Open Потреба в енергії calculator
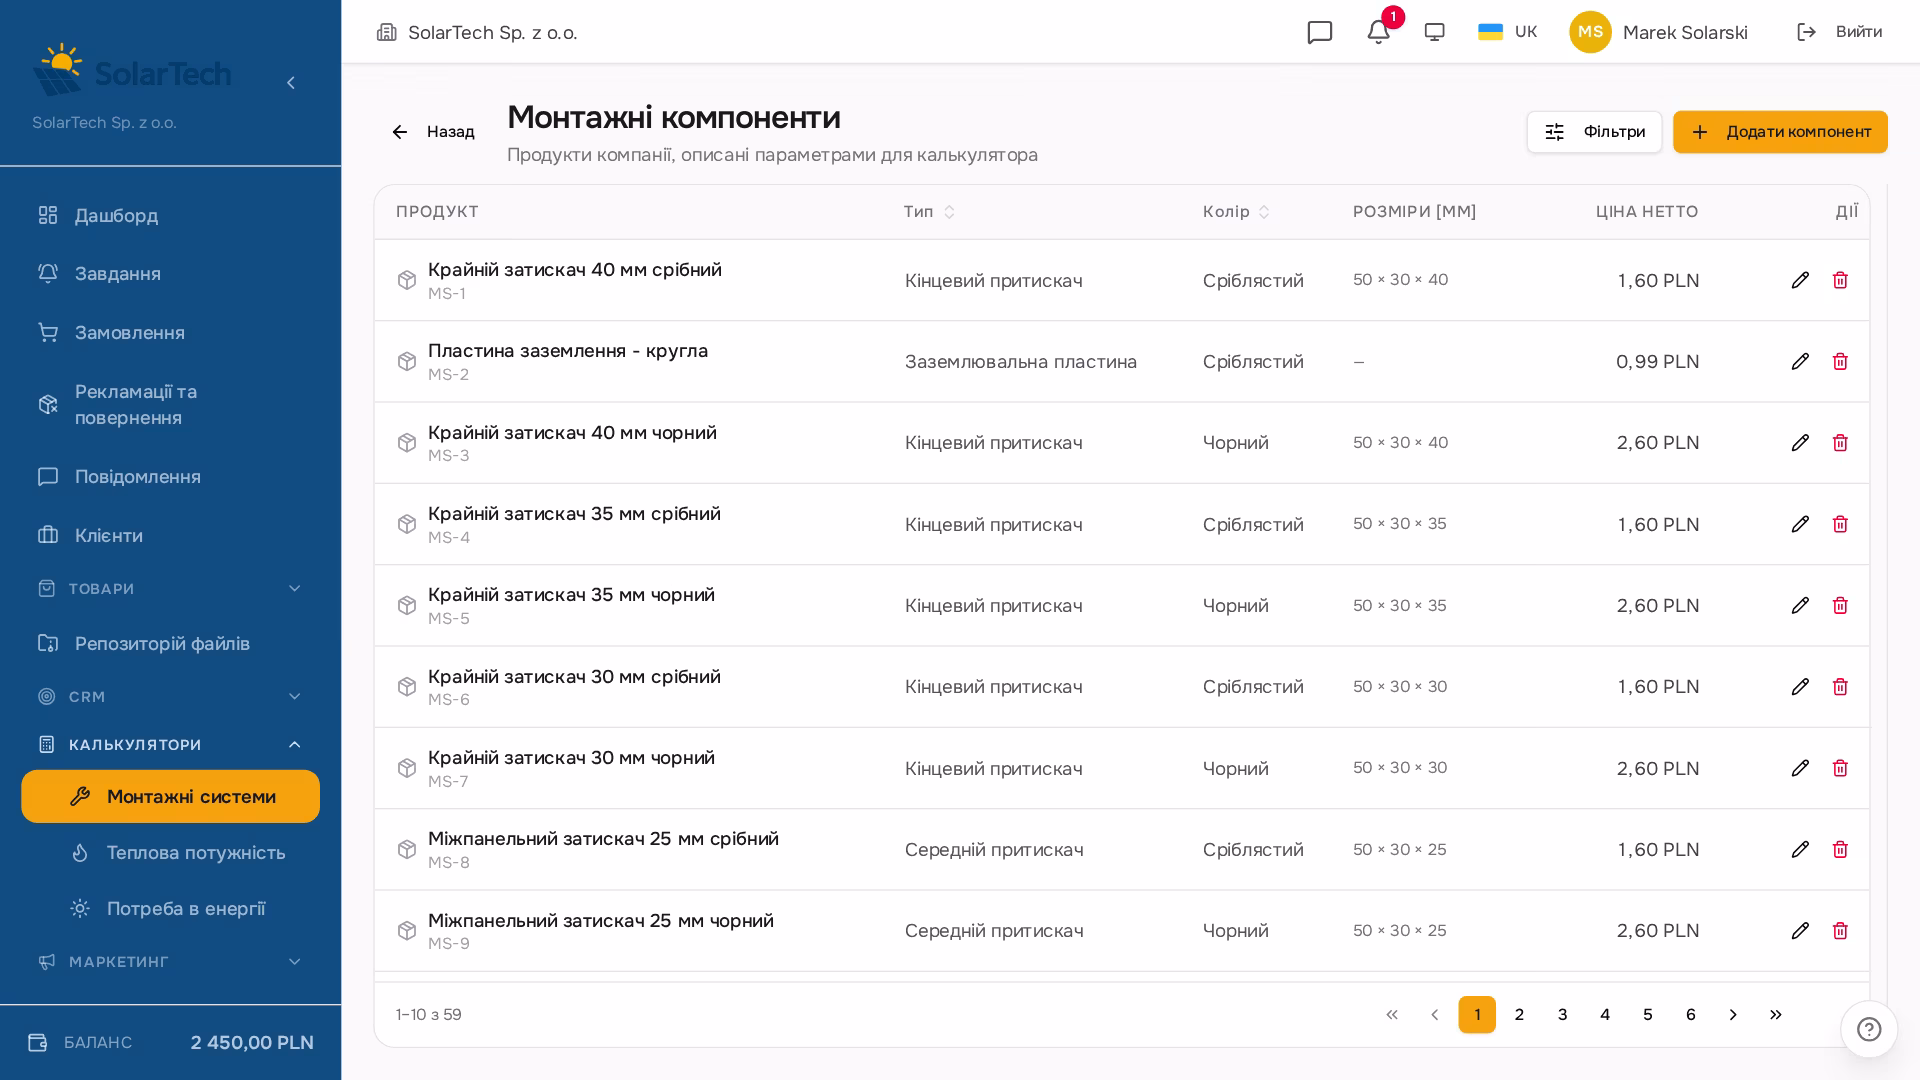This screenshot has width=1920, height=1080. (x=170, y=909)
